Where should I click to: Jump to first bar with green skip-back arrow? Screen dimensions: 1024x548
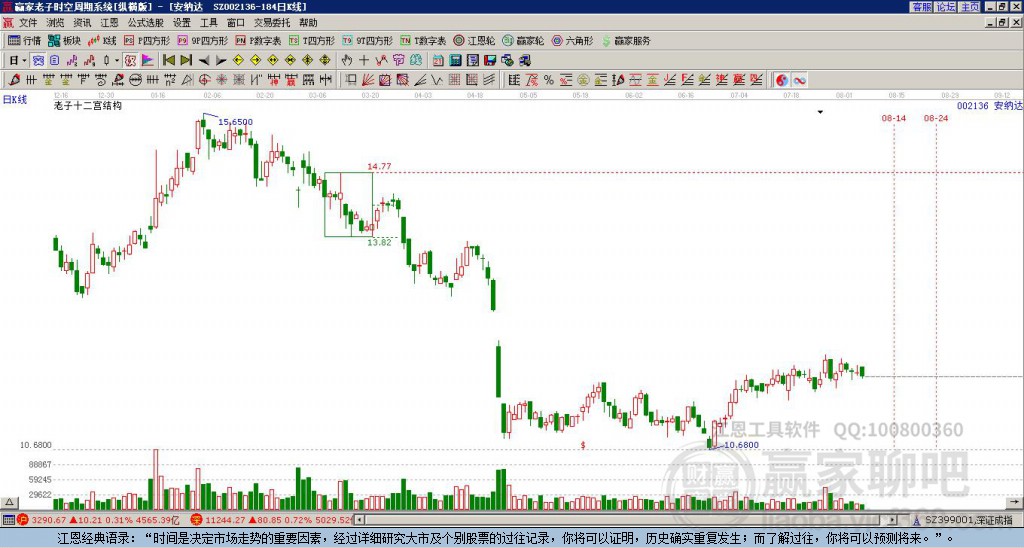click(x=168, y=61)
